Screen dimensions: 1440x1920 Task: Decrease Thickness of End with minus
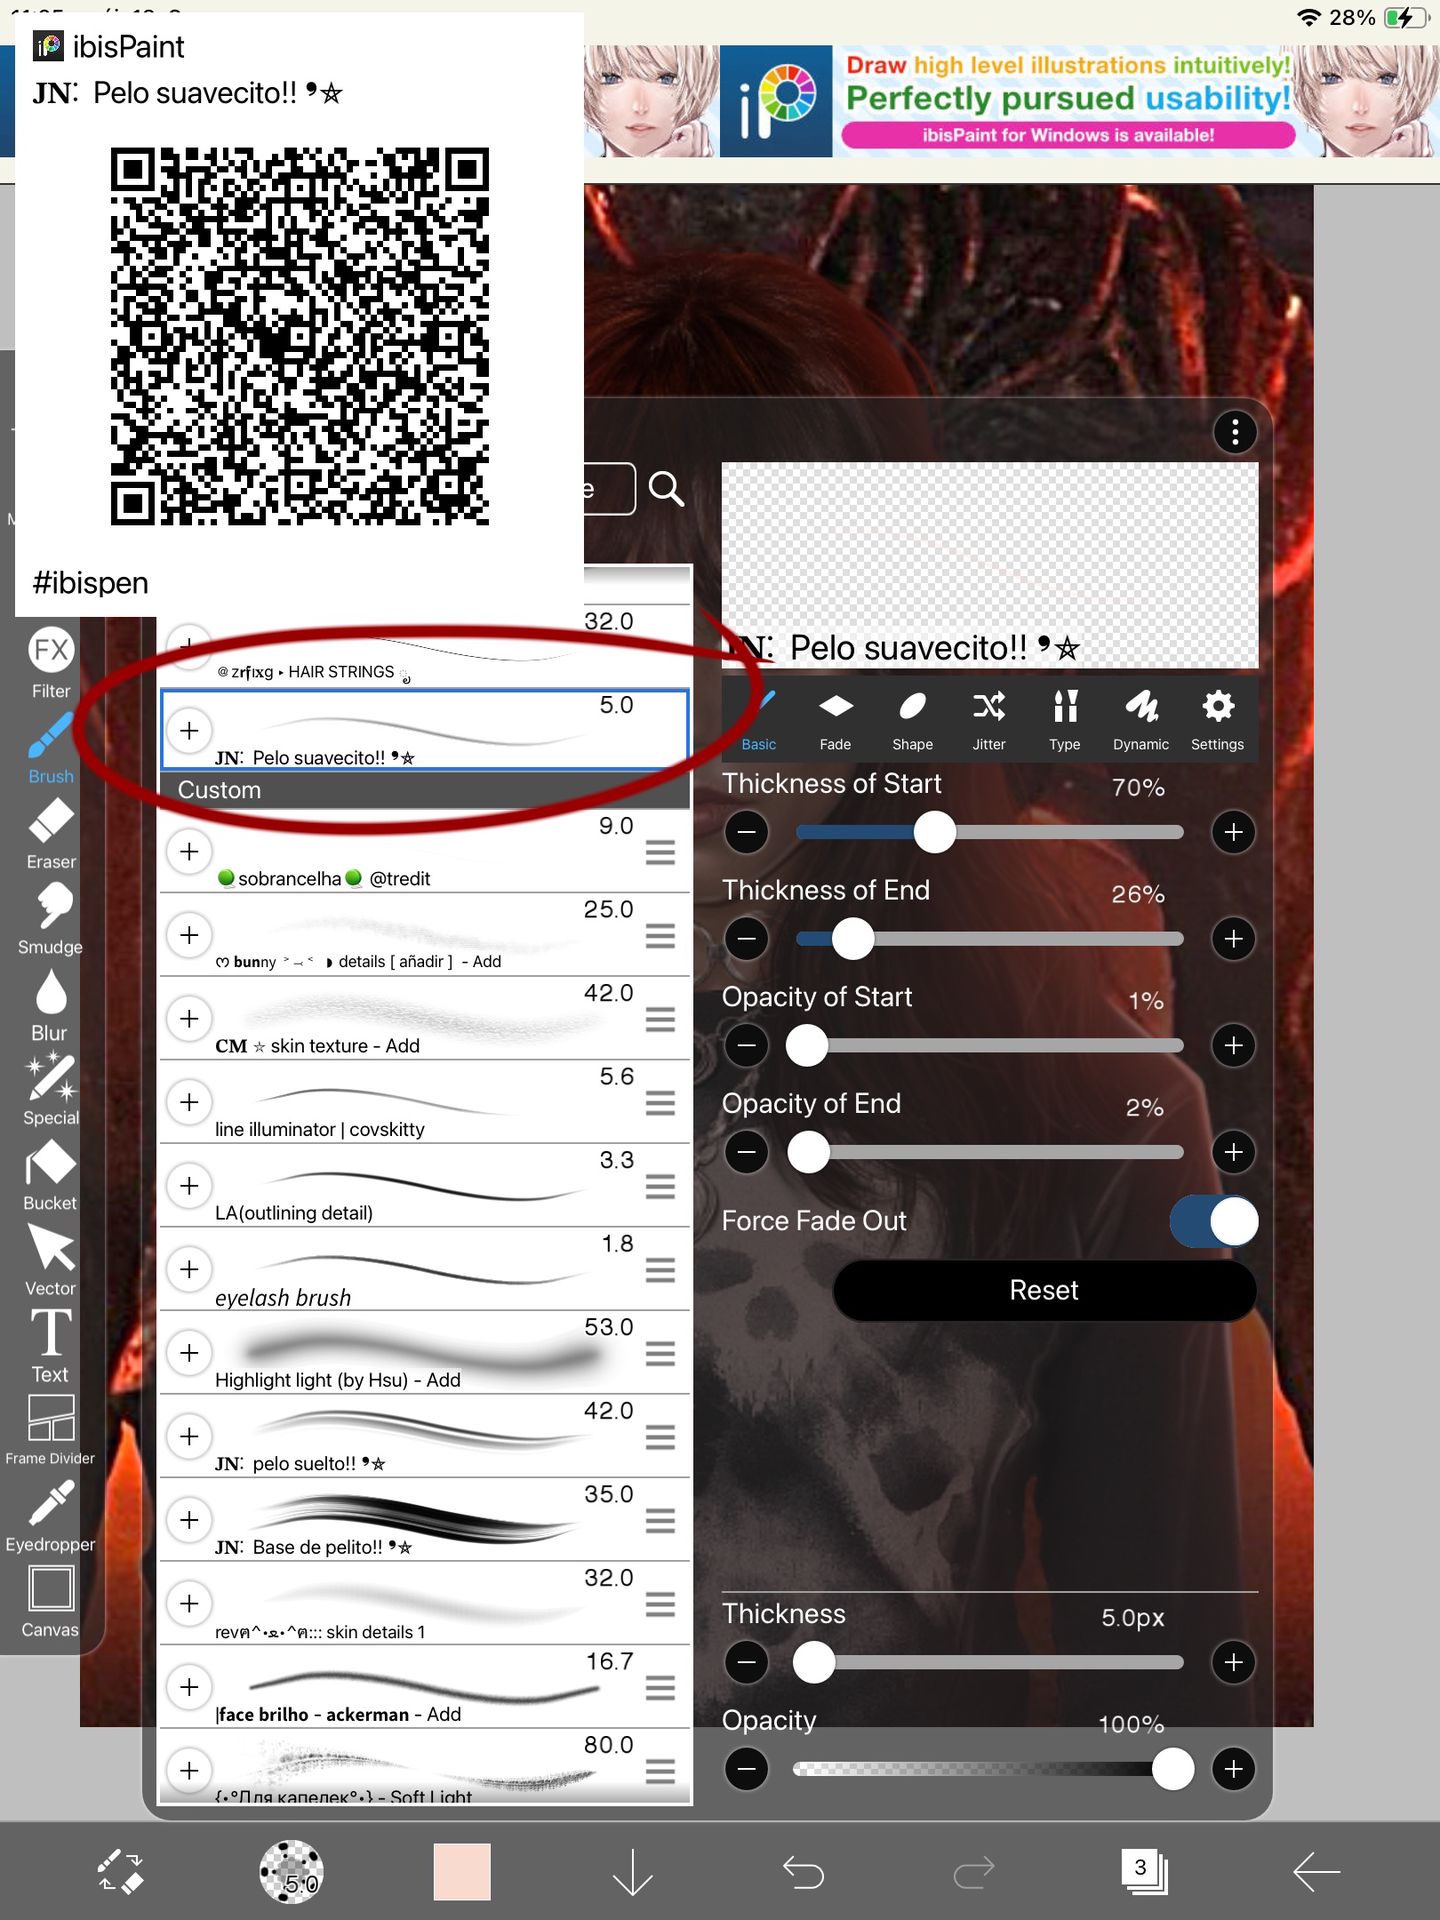pos(747,939)
